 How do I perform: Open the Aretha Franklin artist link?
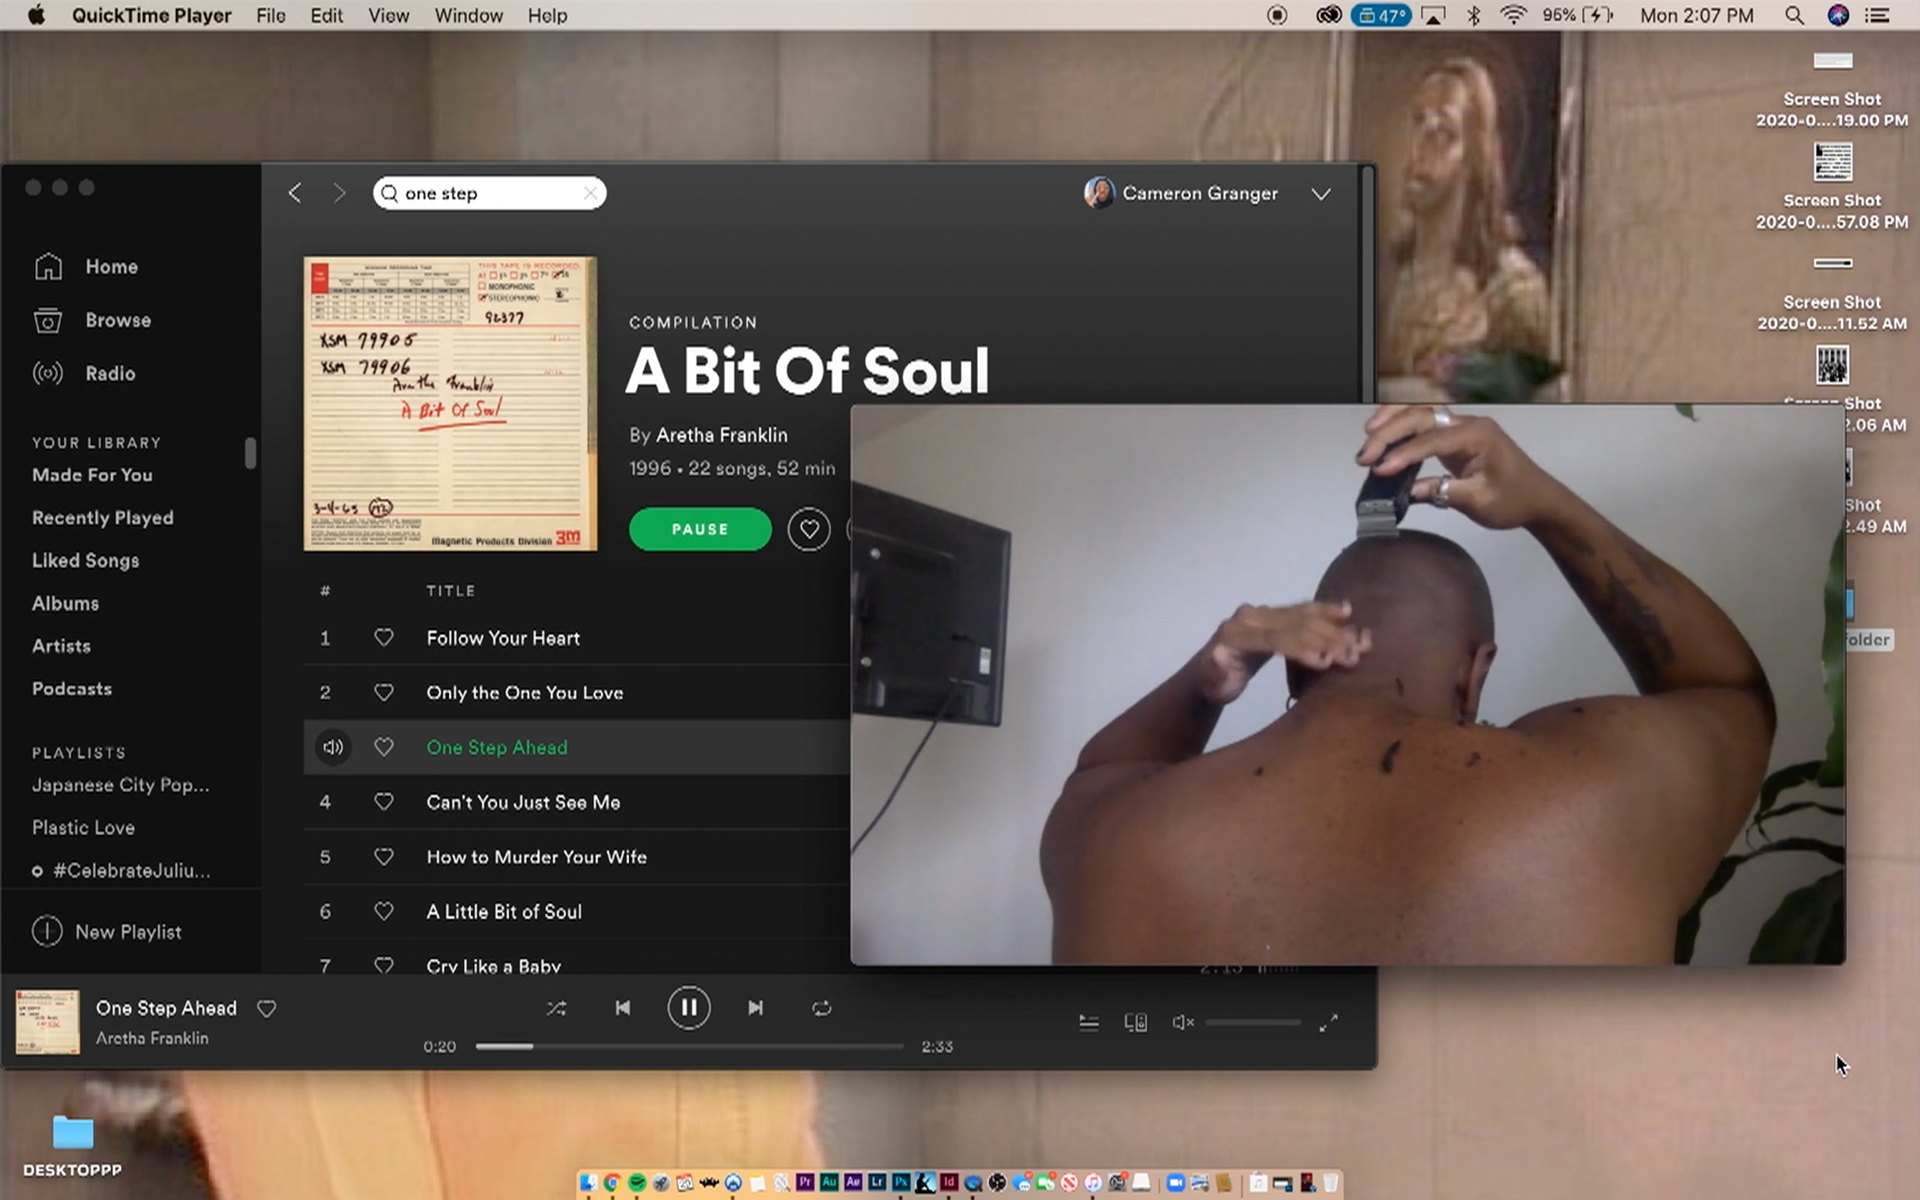tap(721, 435)
